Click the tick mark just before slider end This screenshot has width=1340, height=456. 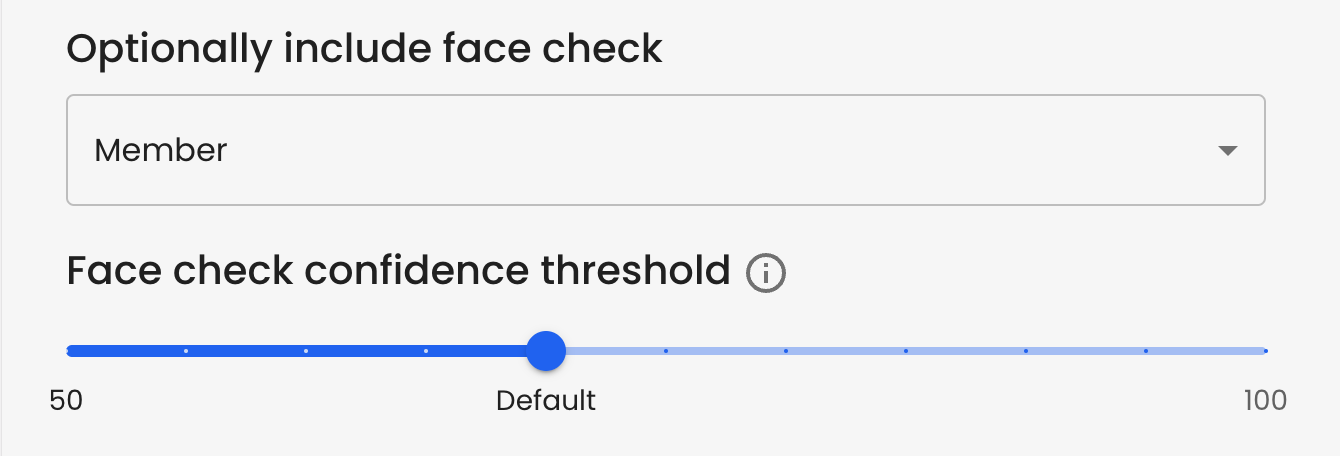[1146, 351]
